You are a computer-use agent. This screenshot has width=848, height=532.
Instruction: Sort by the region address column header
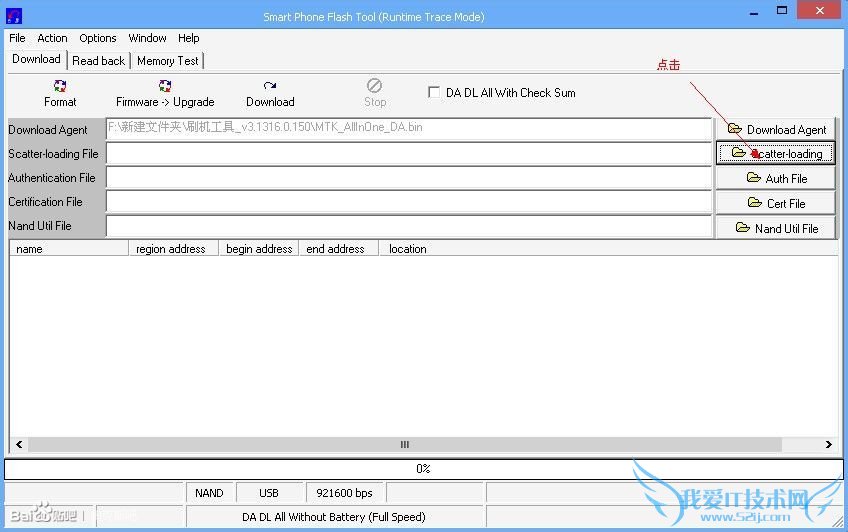(173, 249)
